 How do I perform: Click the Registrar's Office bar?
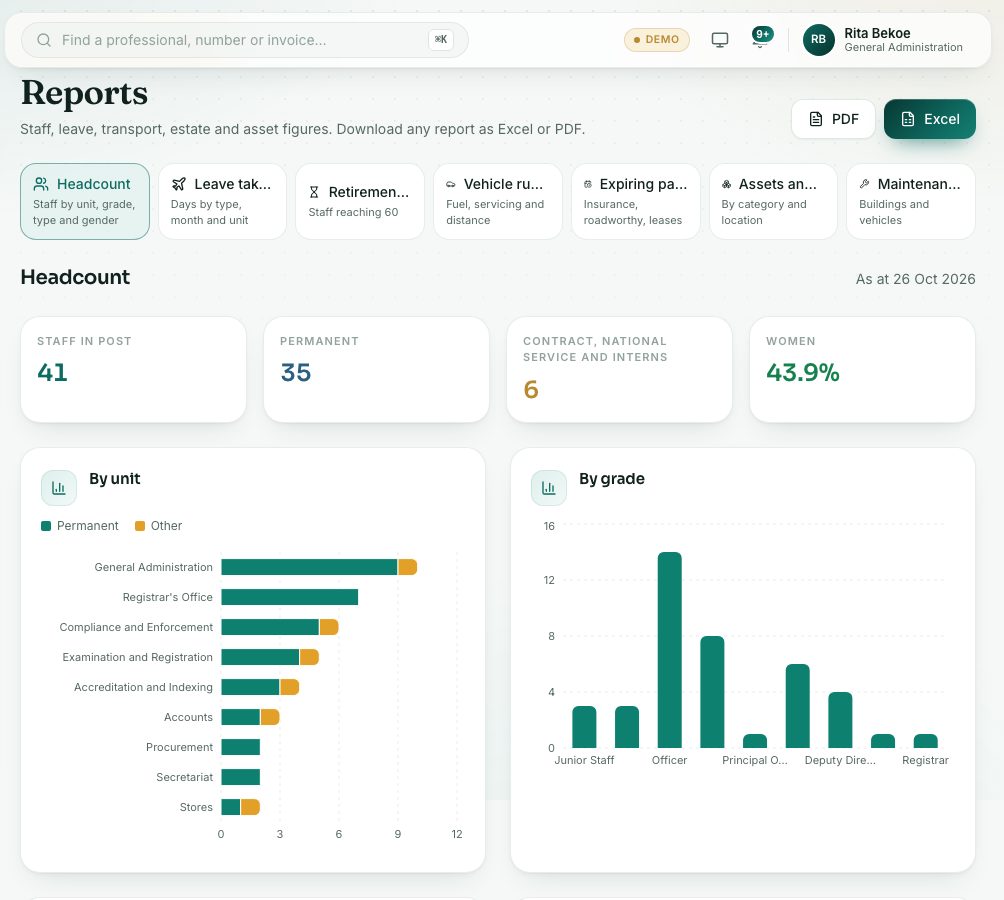pyautogui.click(x=289, y=597)
